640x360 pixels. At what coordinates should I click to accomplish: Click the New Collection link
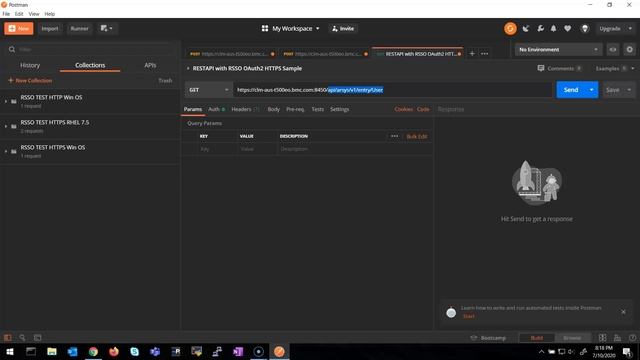30,80
